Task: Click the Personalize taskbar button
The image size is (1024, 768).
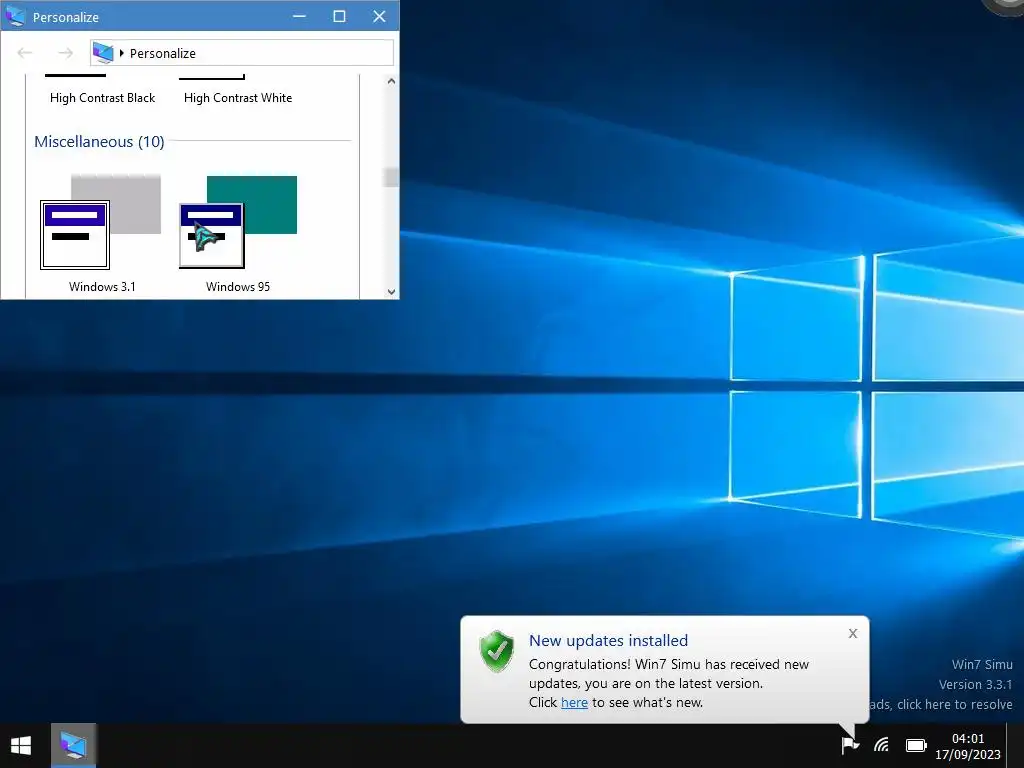Action: (x=73, y=745)
